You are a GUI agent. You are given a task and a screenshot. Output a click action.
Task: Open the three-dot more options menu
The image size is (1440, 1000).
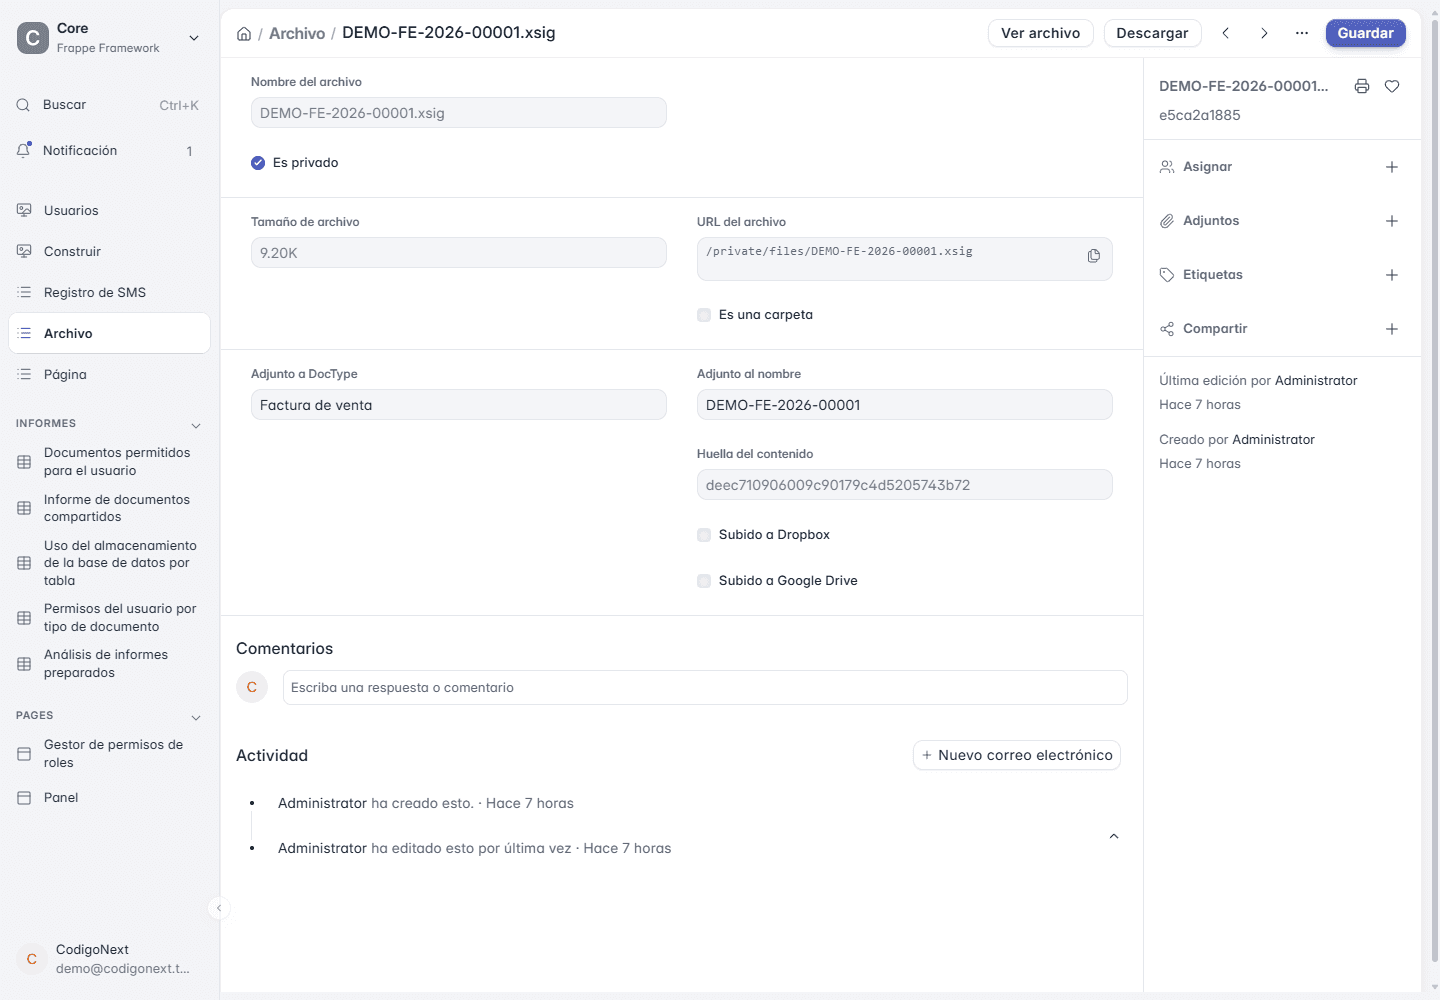[1302, 33]
